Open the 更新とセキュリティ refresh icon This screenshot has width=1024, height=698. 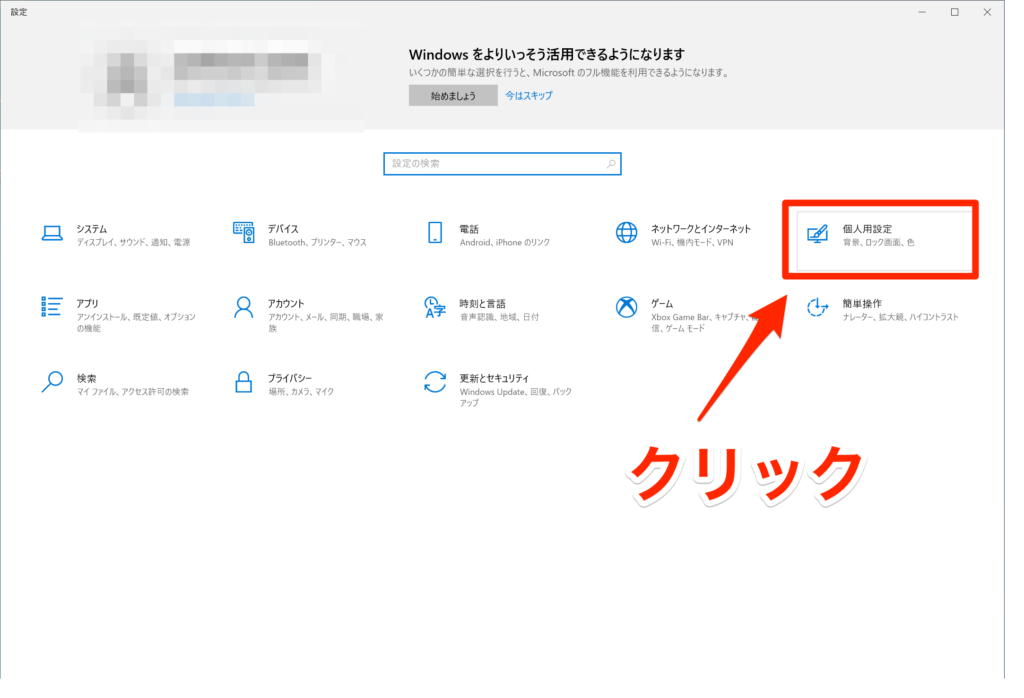(x=435, y=382)
